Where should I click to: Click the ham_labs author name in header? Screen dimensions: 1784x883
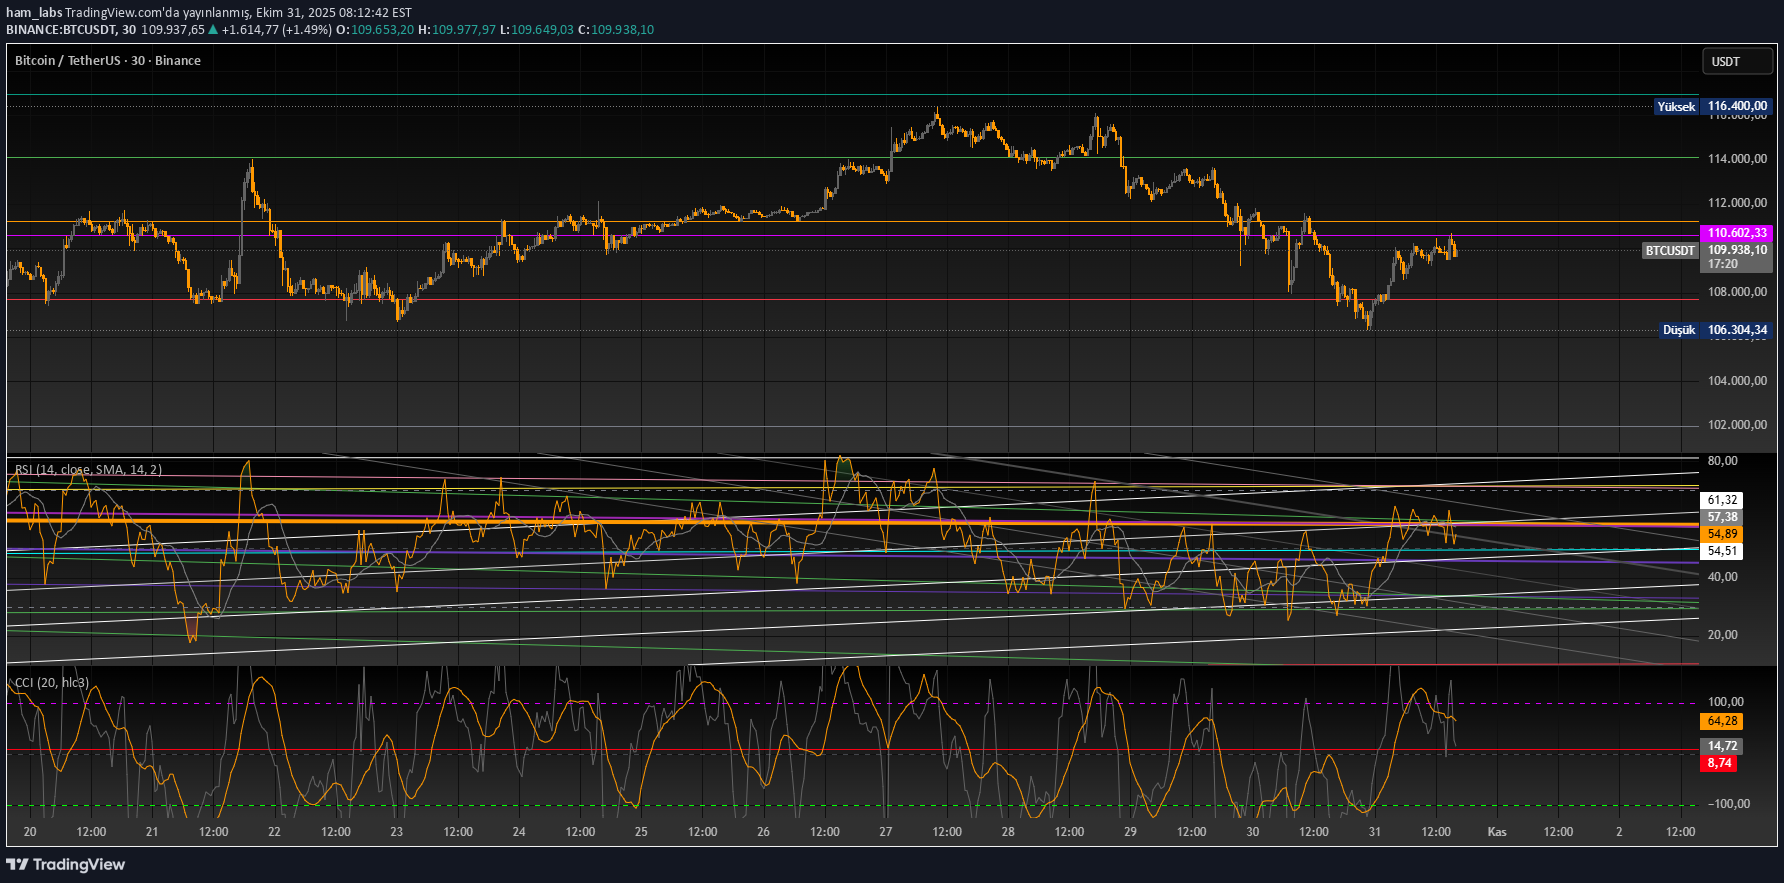[x=34, y=13]
